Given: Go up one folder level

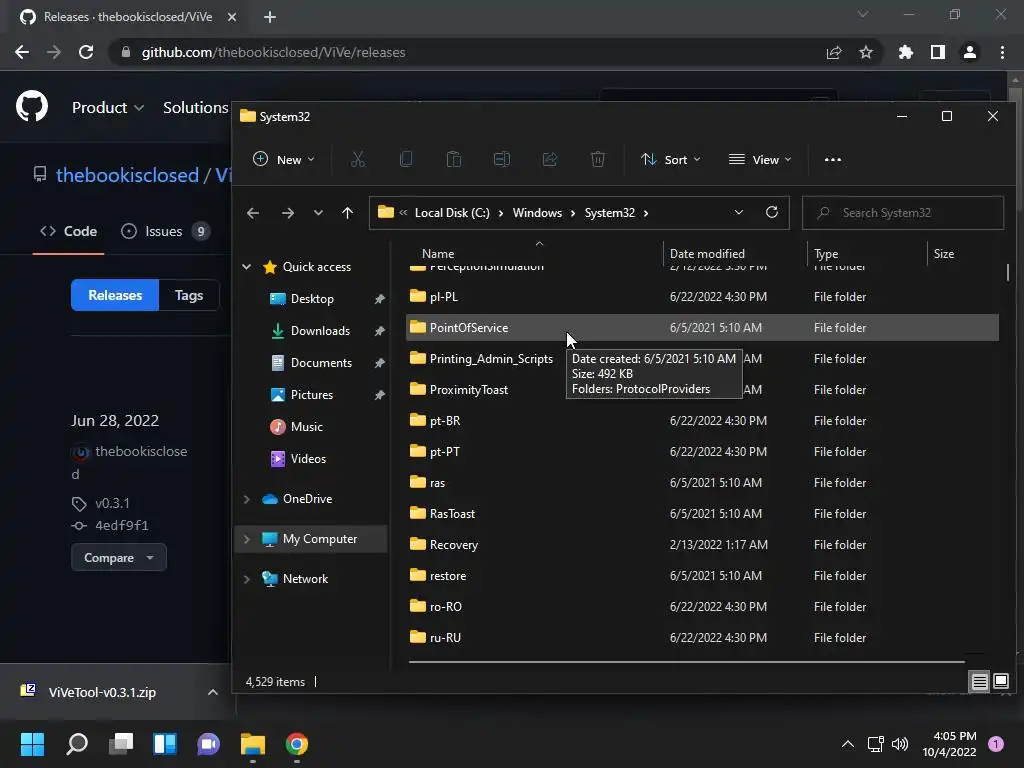Looking at the screenshot, I should point(347,213).
